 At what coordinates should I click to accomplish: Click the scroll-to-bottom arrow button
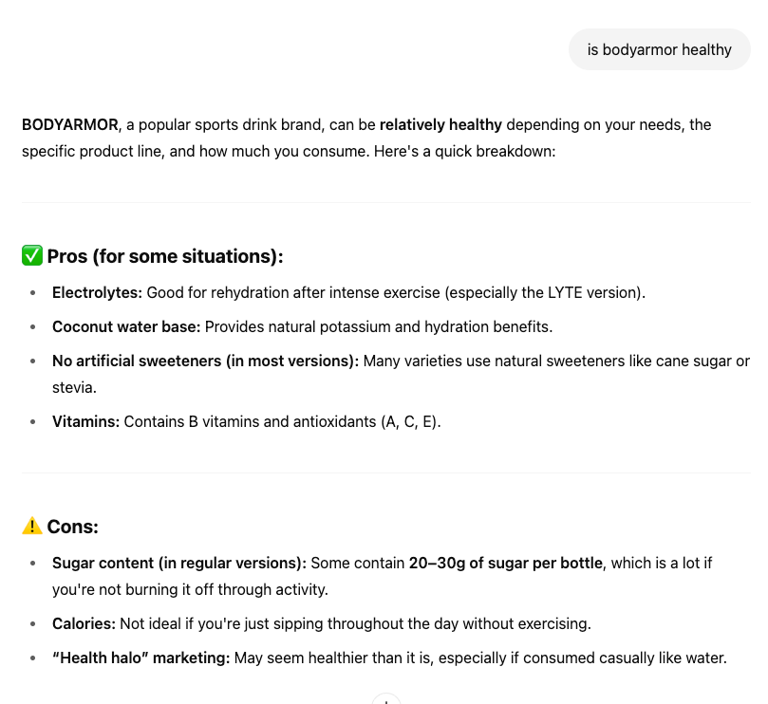point(386,699)
